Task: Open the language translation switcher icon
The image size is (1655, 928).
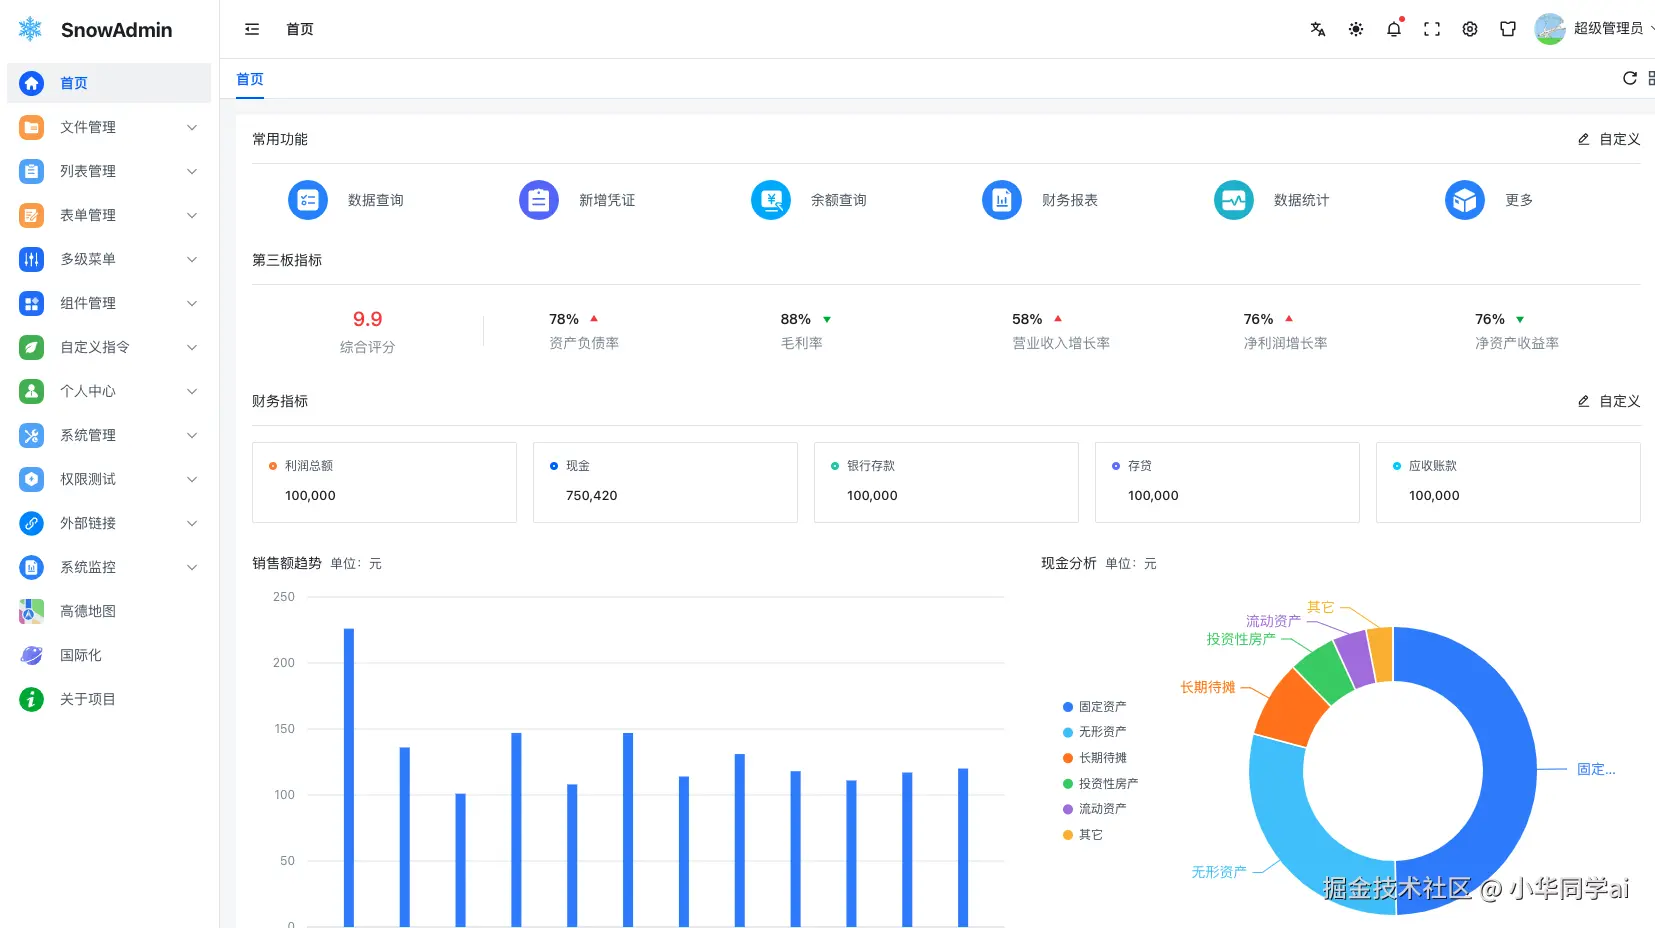Action: point(1318,29)
